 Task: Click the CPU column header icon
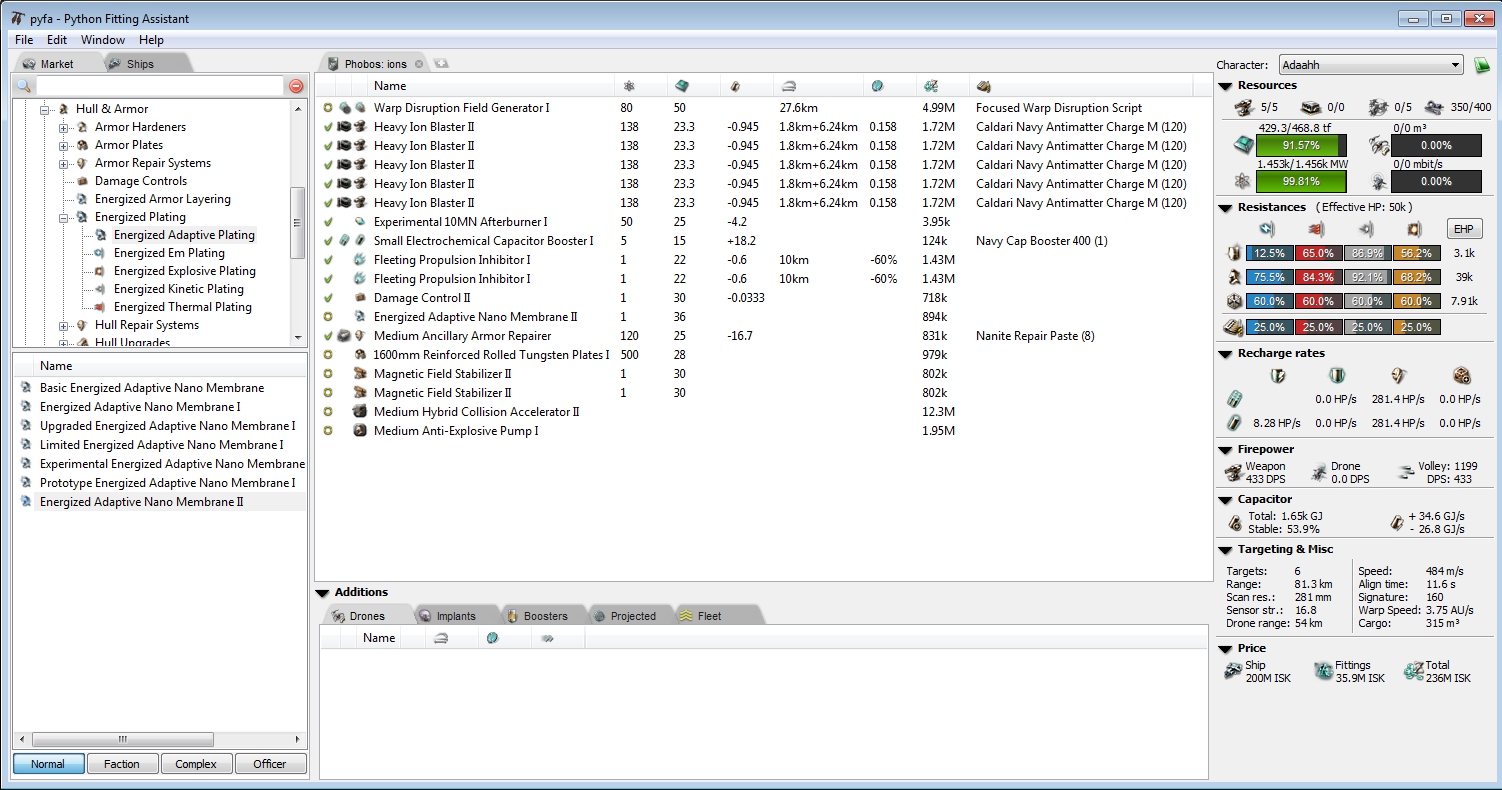click(681, 86)
